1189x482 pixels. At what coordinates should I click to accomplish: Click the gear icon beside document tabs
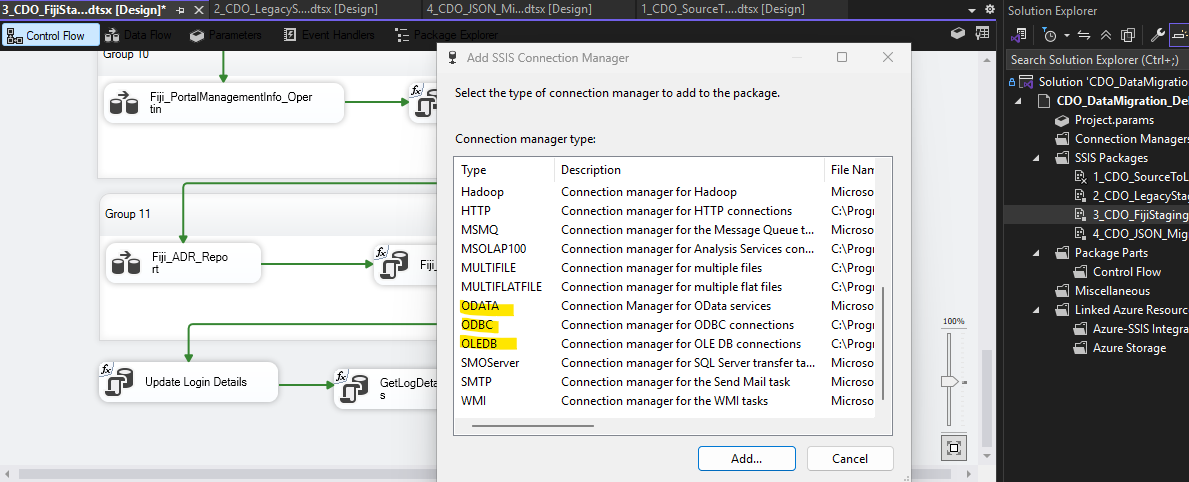[989, 10]
